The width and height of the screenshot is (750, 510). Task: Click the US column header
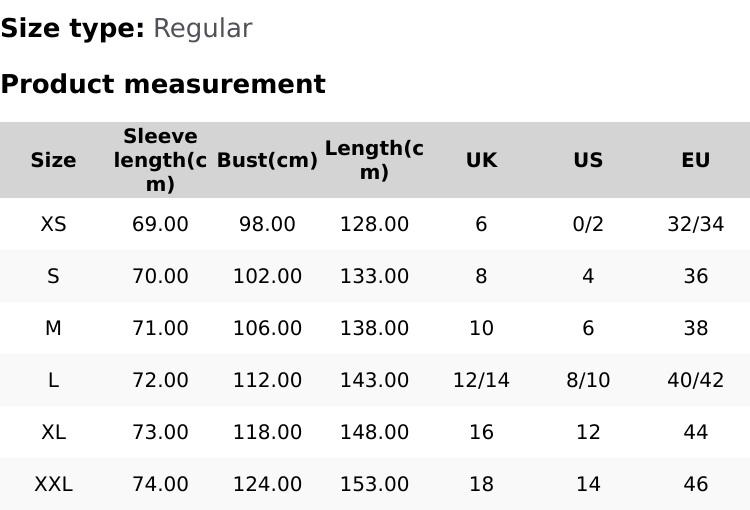point(588,160)
